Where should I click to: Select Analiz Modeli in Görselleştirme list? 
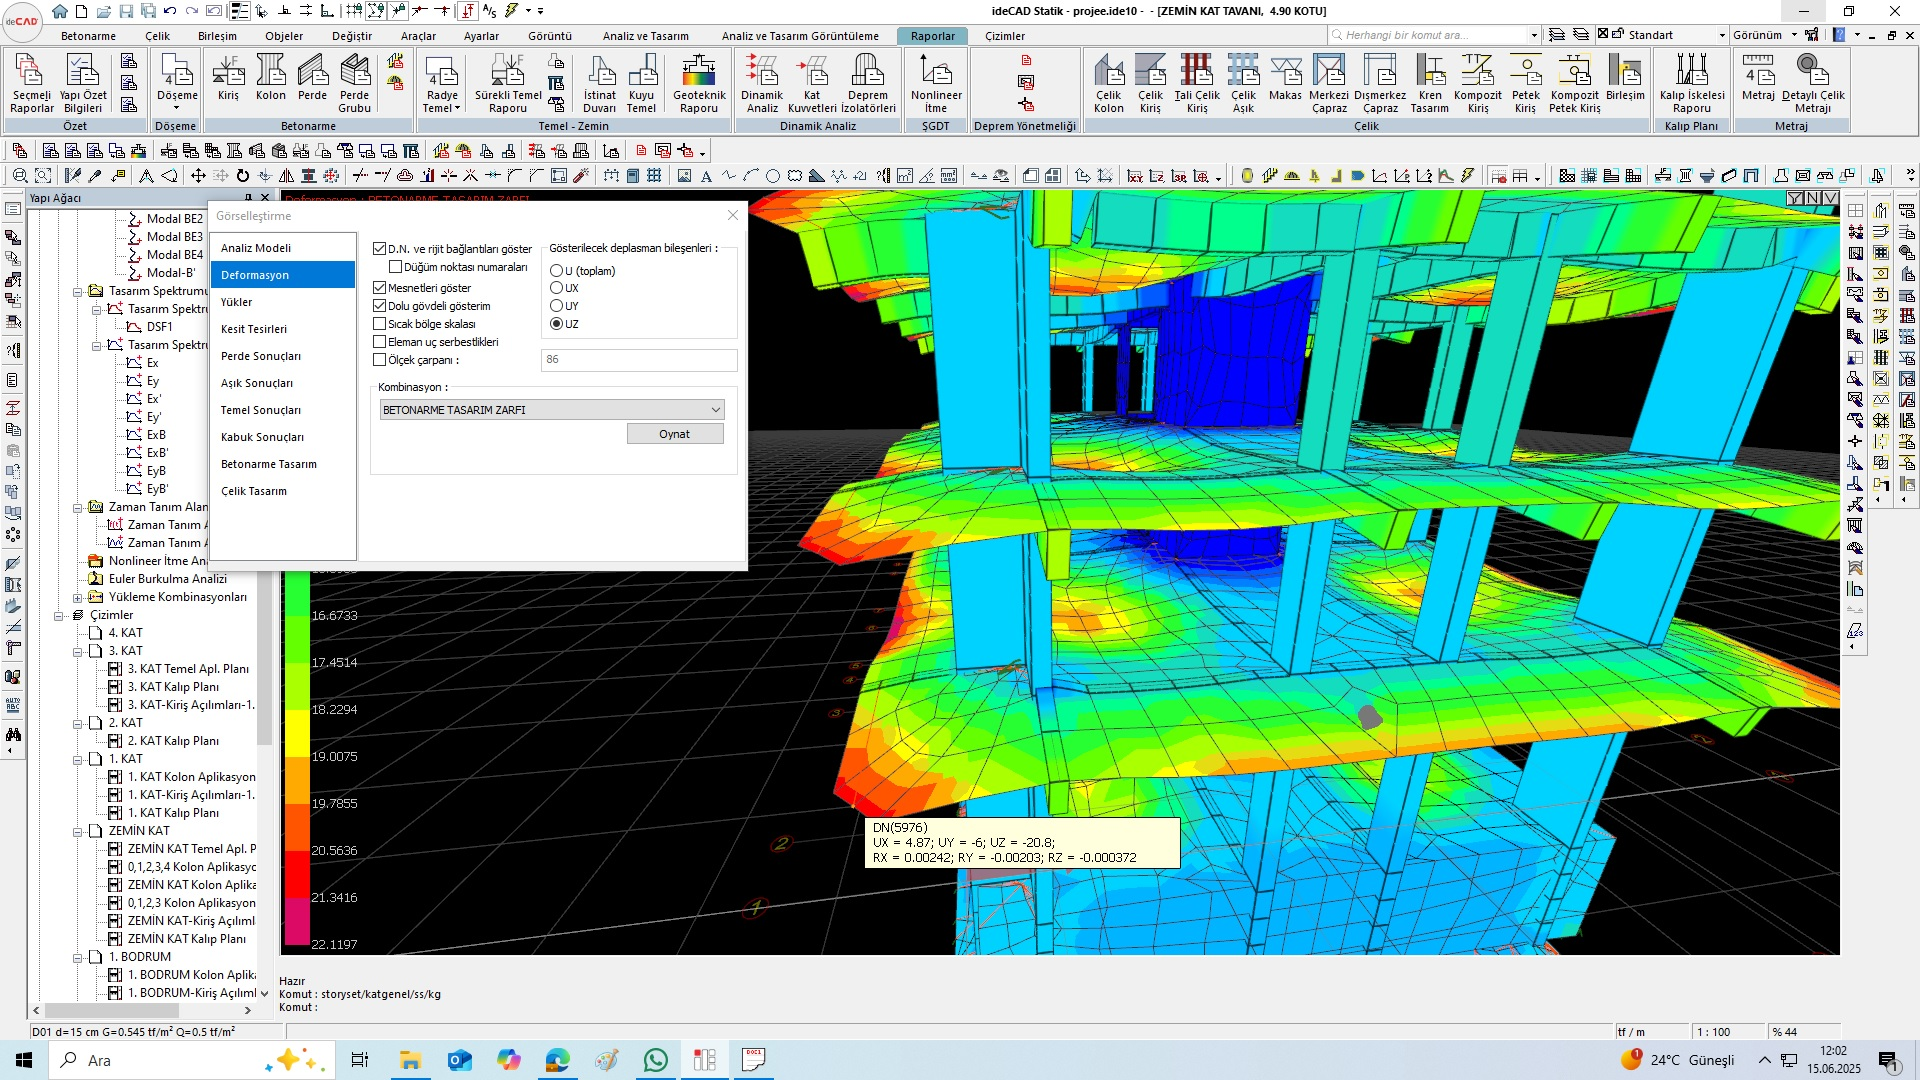pyautogui.click(x=283, y=248)
